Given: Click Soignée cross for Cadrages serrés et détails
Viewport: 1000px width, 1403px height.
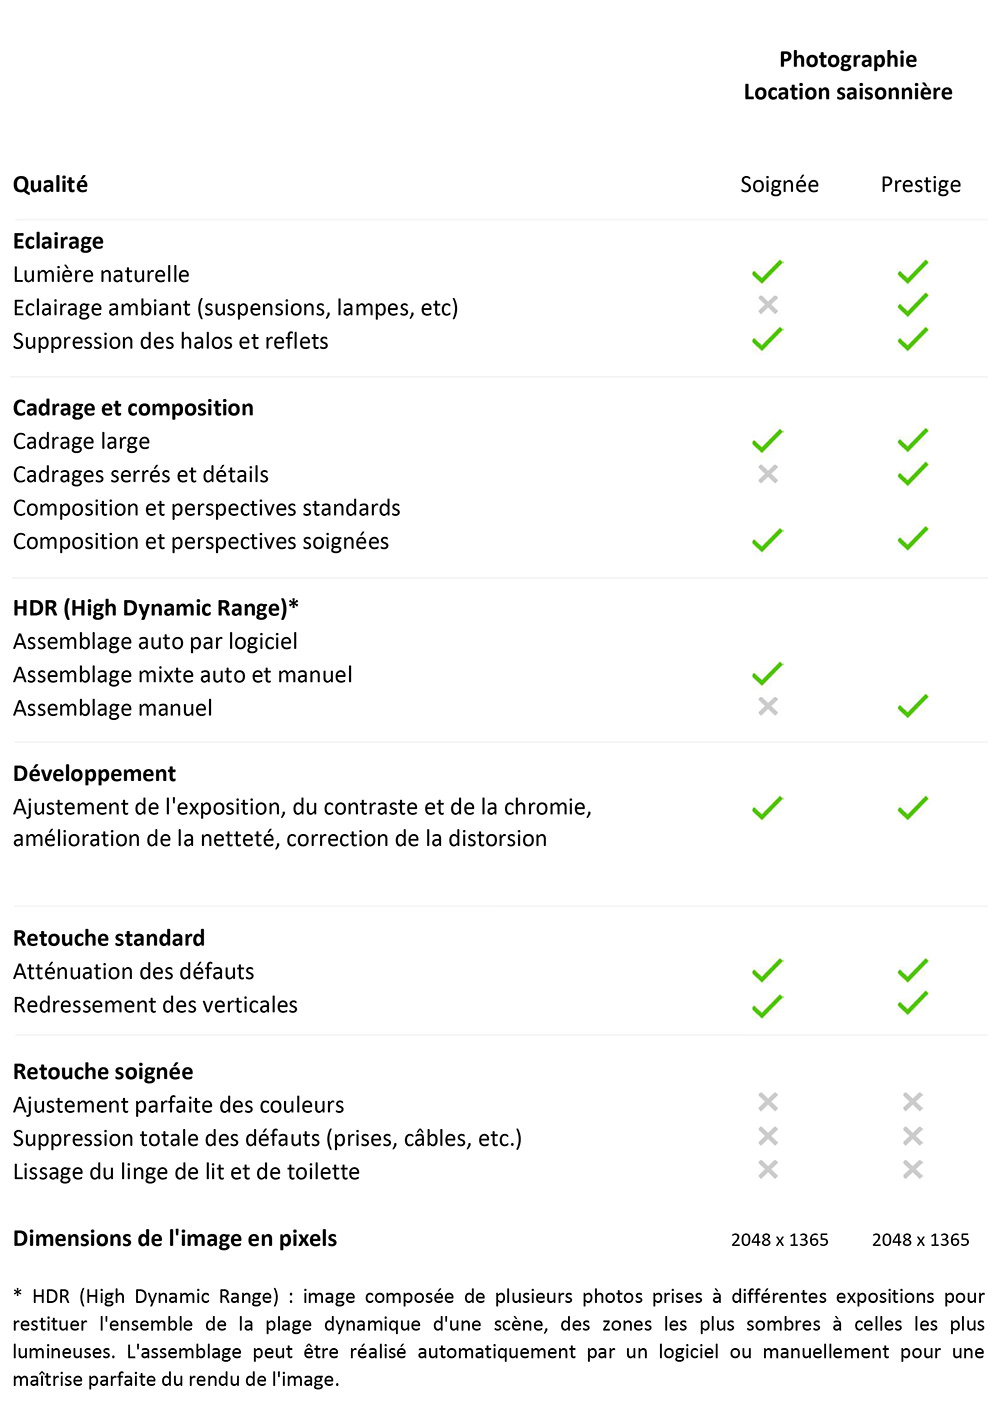Looking at the screenshot, I should coord(768,474).
